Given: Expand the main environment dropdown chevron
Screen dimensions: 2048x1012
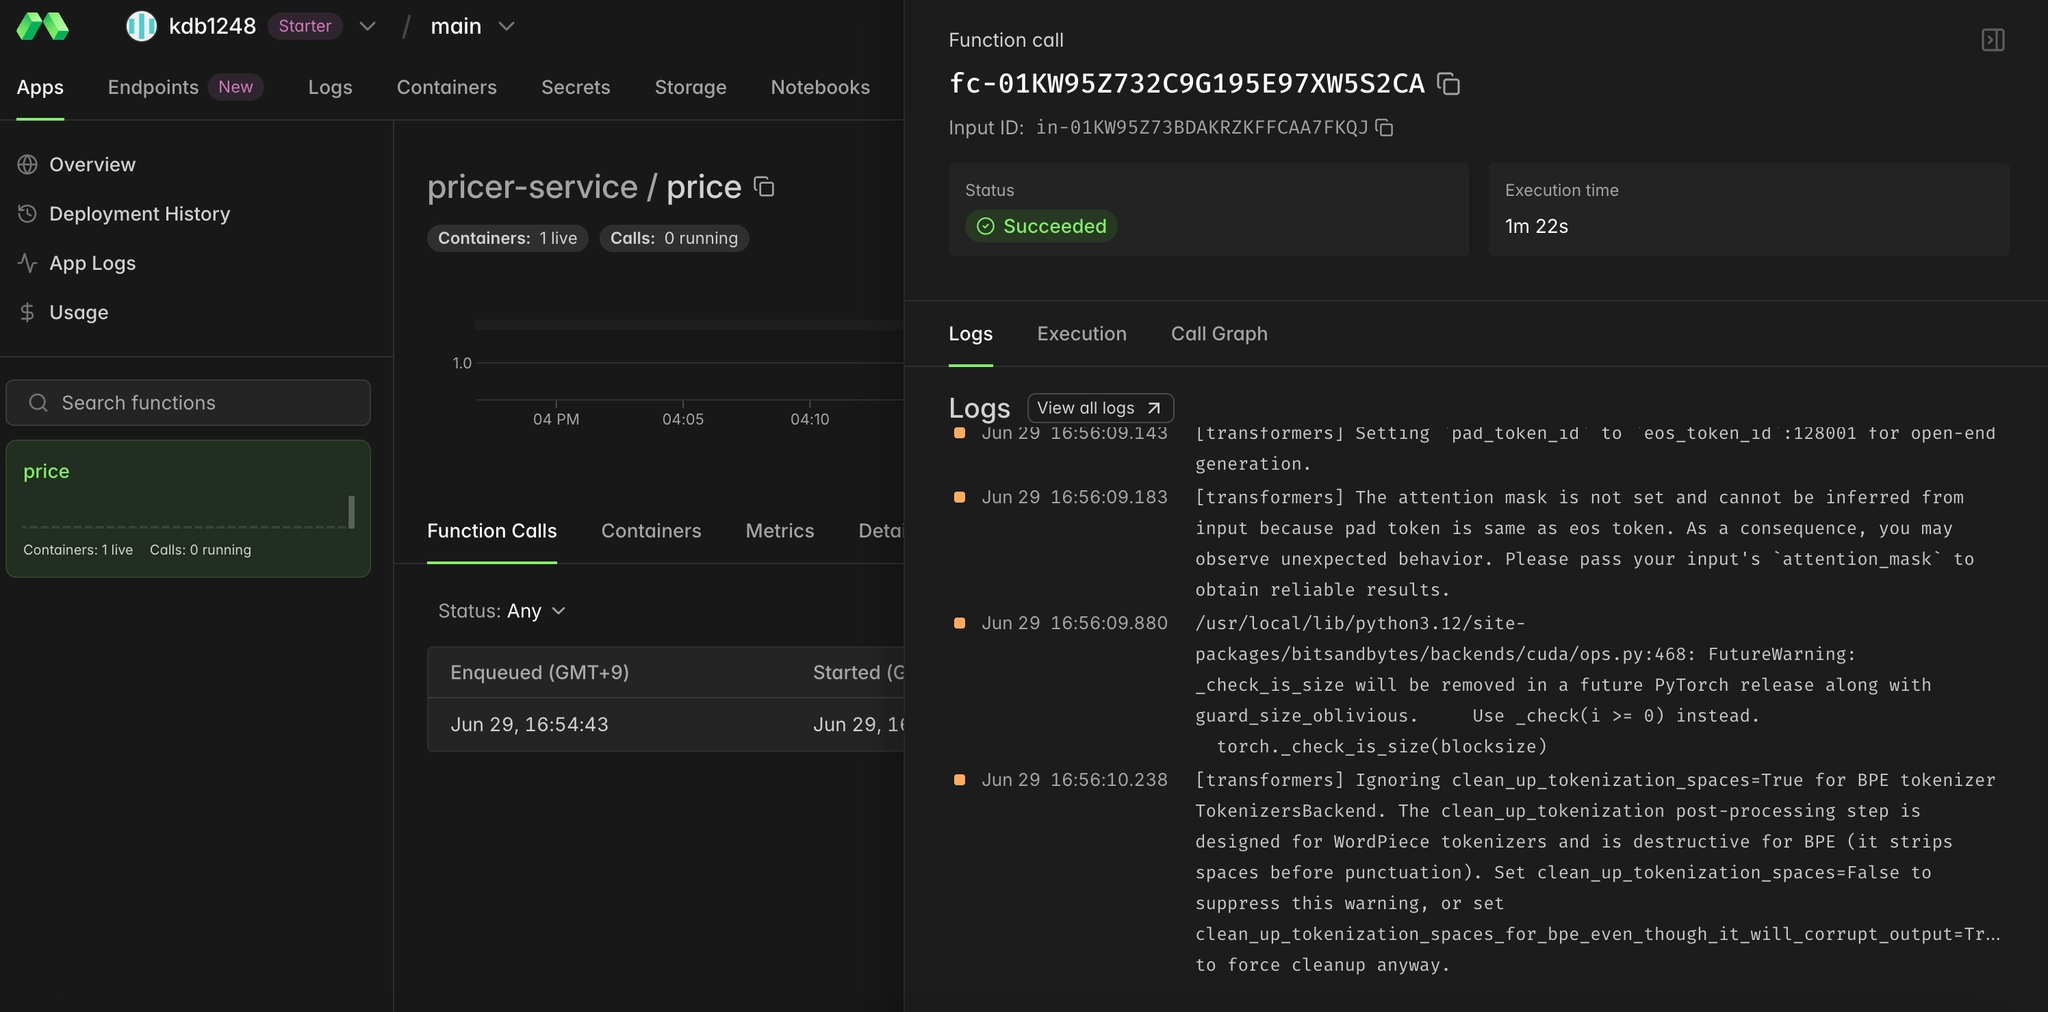Looking at the screenshot, I should 506,26.
